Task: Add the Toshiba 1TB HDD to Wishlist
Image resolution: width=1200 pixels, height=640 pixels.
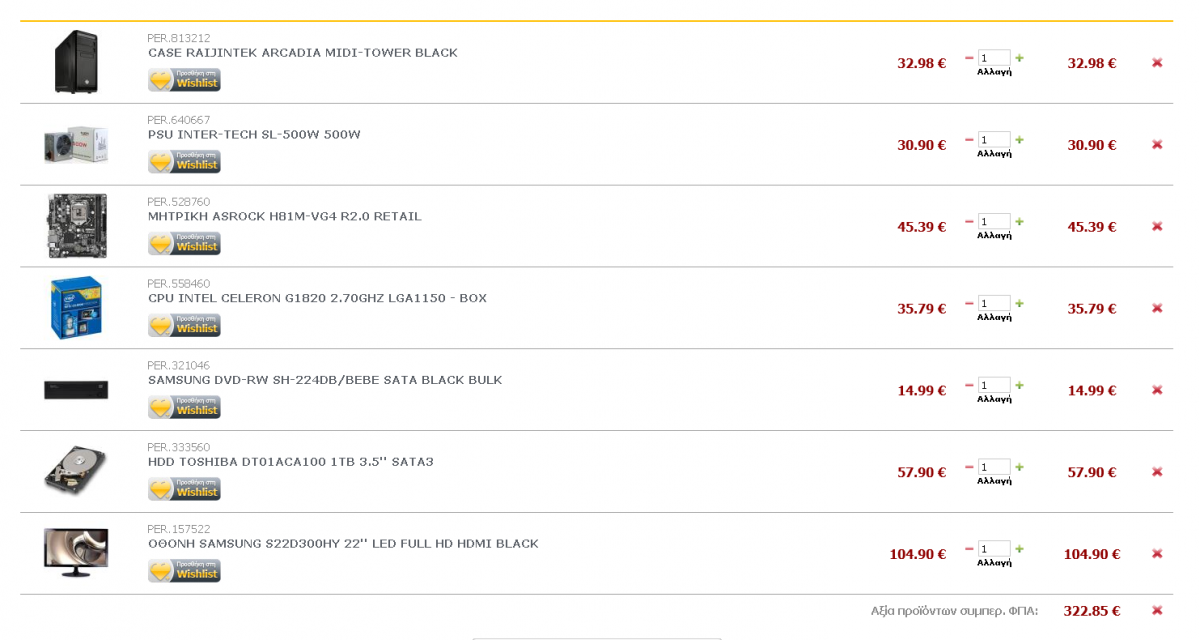Action: tap(184, 489)
